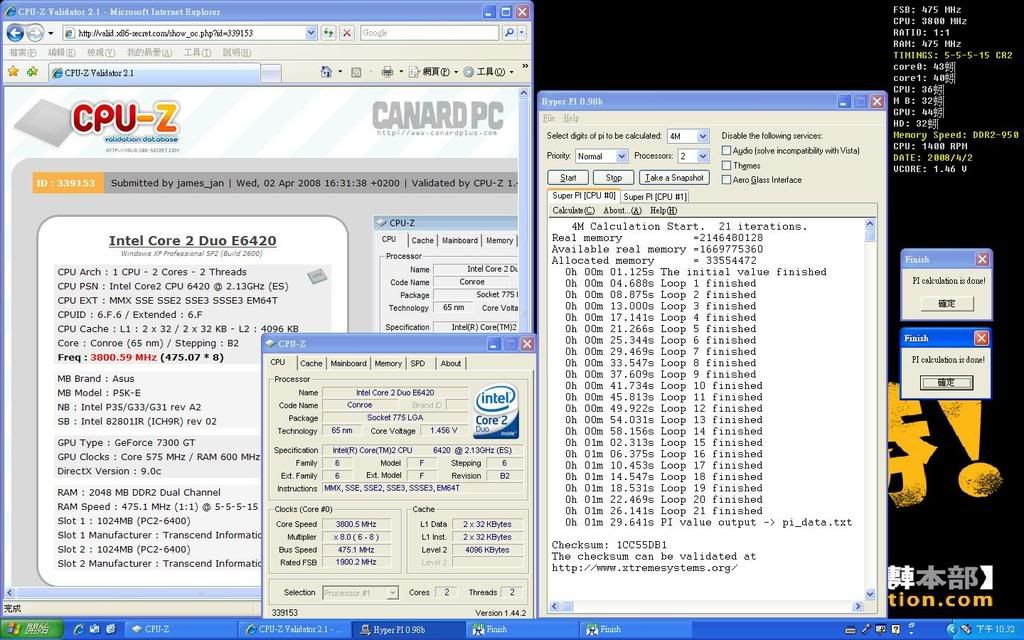Switch to the Memory tab in front CPU-Z window
This screenshot has height=640, width=1024.
[388, 364]
